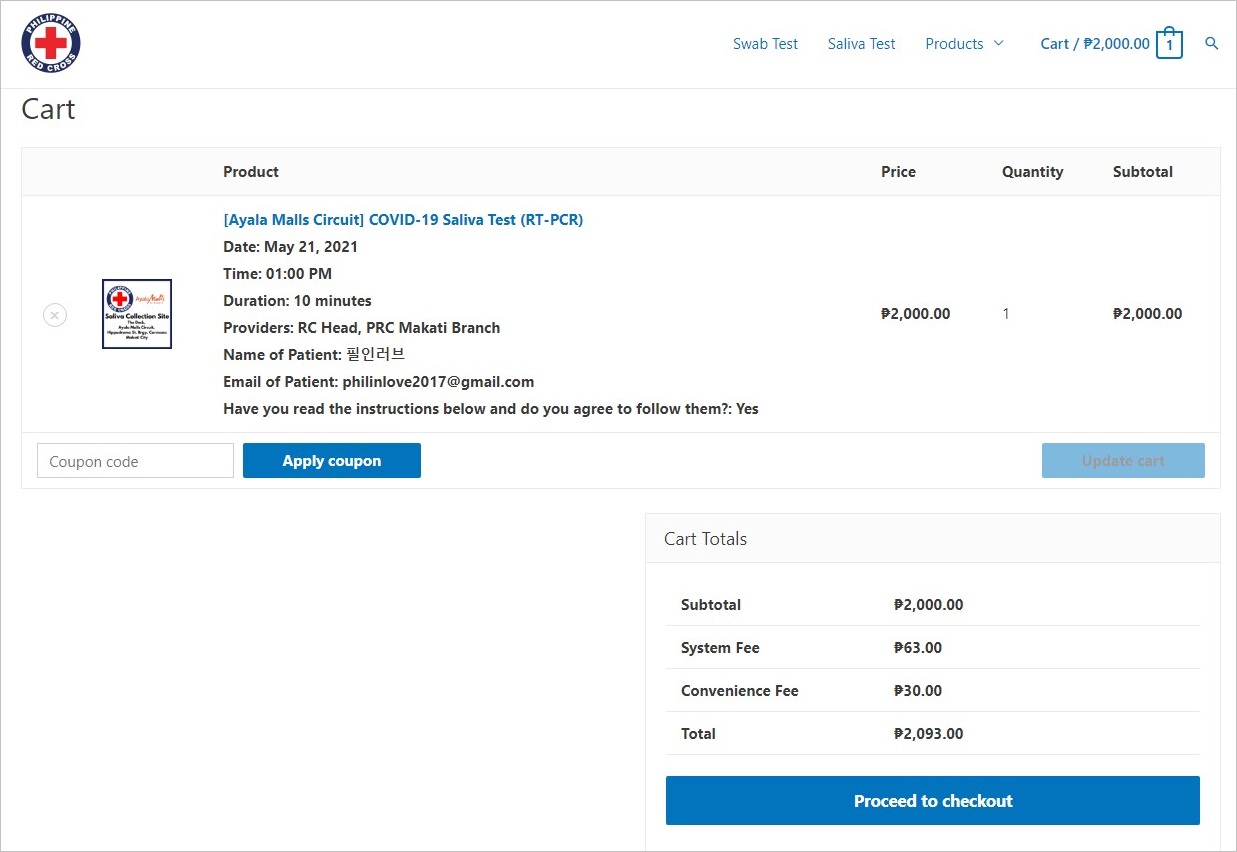This screenshot has height=852, width=1237.
Task: Click the instructions agreement line ending in Yes
Action: tap(491, 409)
